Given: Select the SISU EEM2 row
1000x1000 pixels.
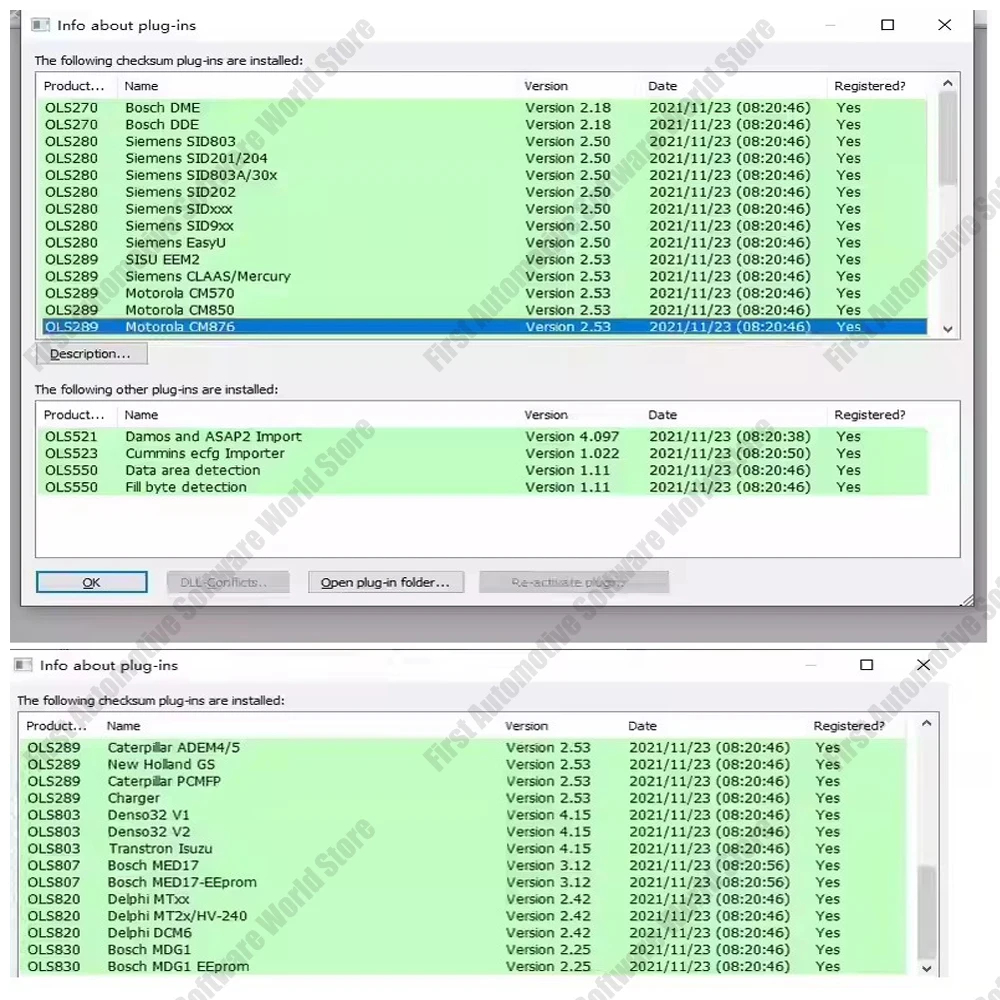Looking at the screenshot, I should (485, 260).
